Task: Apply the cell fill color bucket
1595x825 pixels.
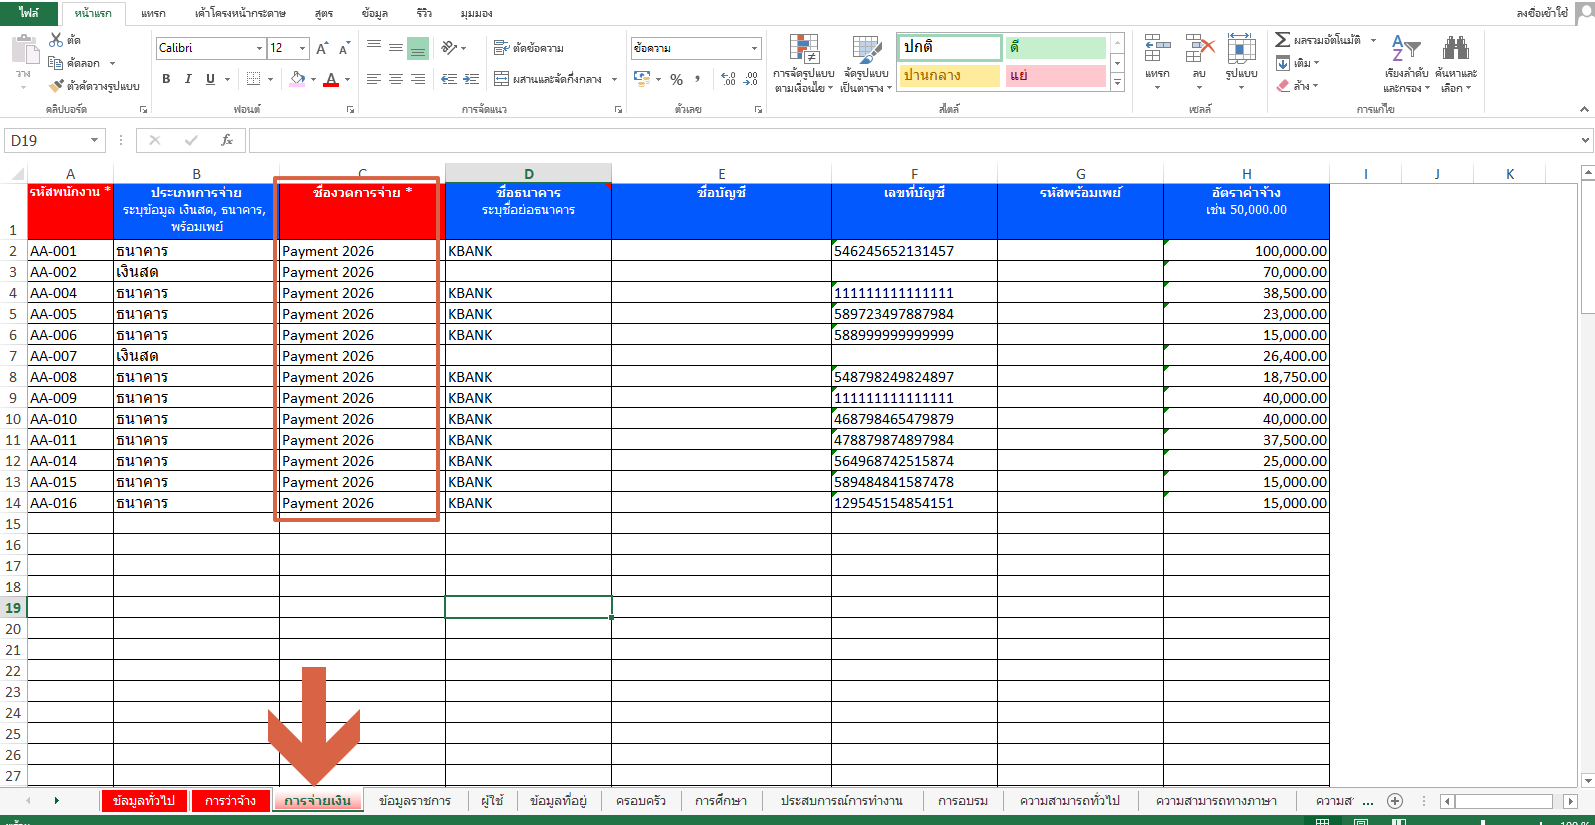Action: click(297, 79)
